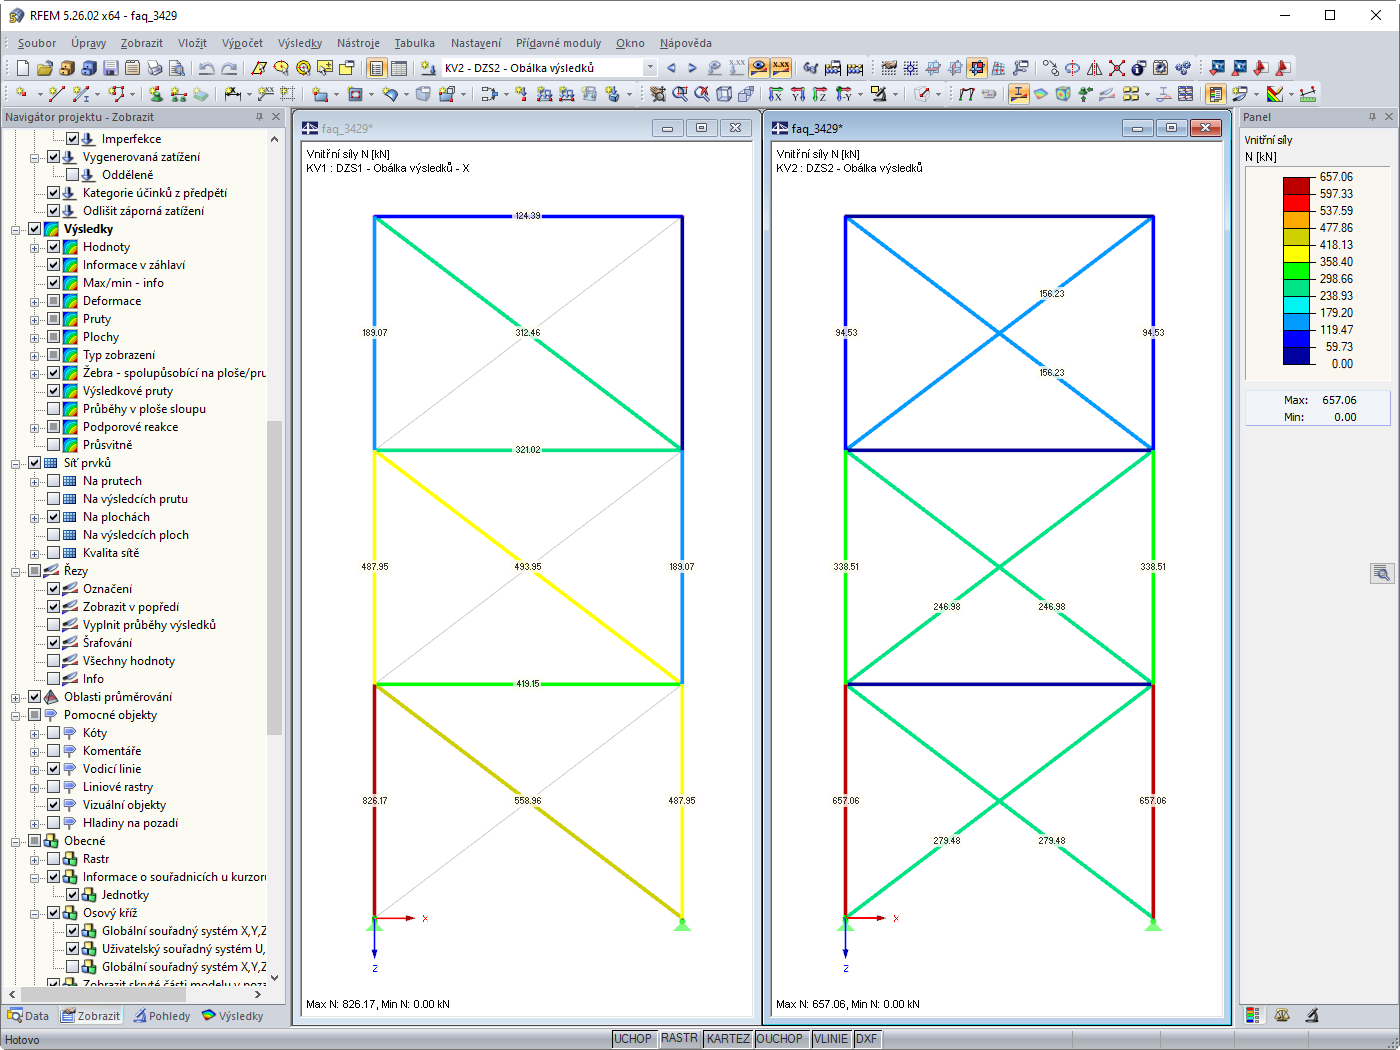1400x1050 pixels.
Task: Toggle the UCHOP status bar button
Action: 633,1039
